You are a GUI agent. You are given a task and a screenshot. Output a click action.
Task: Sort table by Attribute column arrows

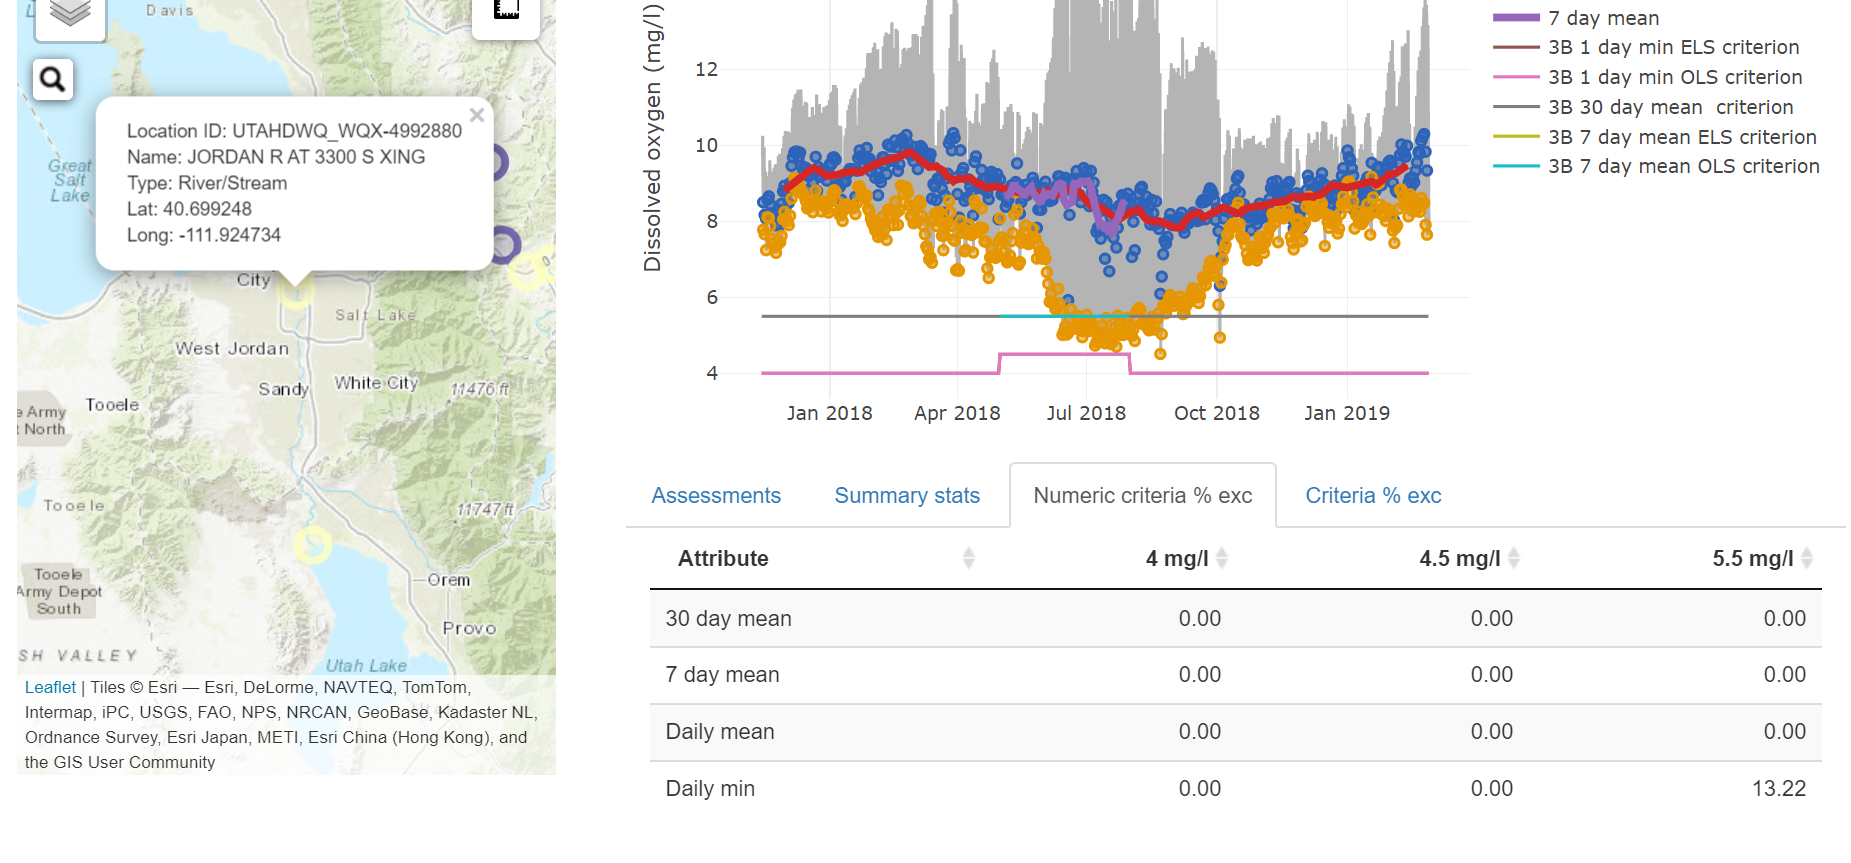click(x=968, y=558)
